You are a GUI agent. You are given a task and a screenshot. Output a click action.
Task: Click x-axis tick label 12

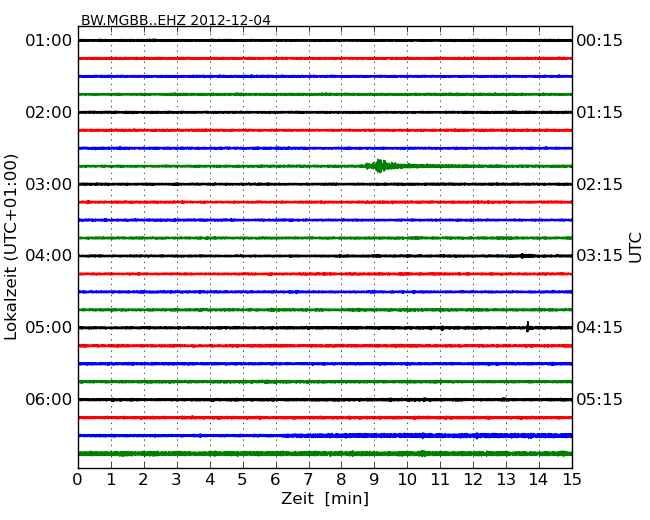coord(473,480)
